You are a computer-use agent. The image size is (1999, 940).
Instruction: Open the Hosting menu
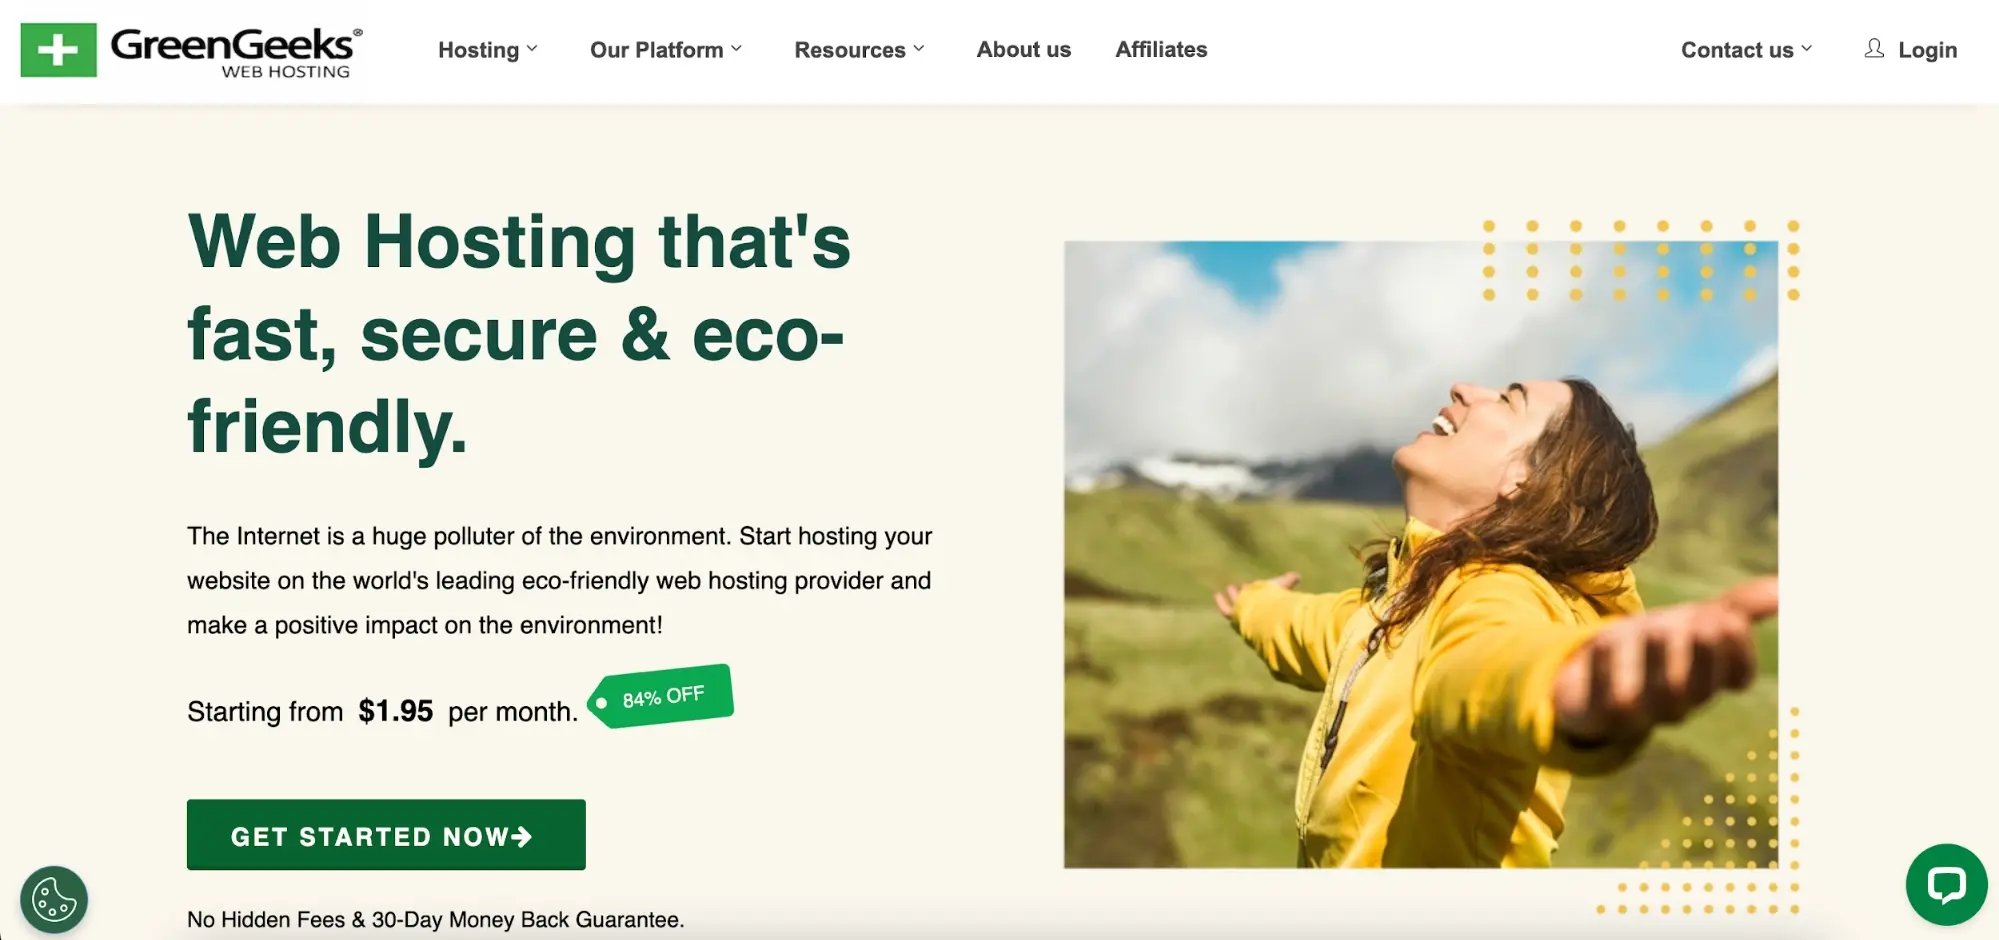(x=479, y=50)
